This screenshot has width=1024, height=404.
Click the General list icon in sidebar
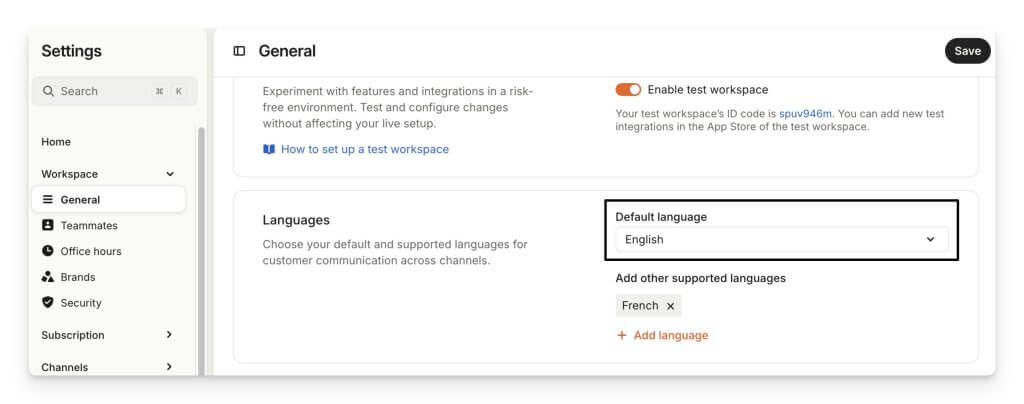point(48,200)
